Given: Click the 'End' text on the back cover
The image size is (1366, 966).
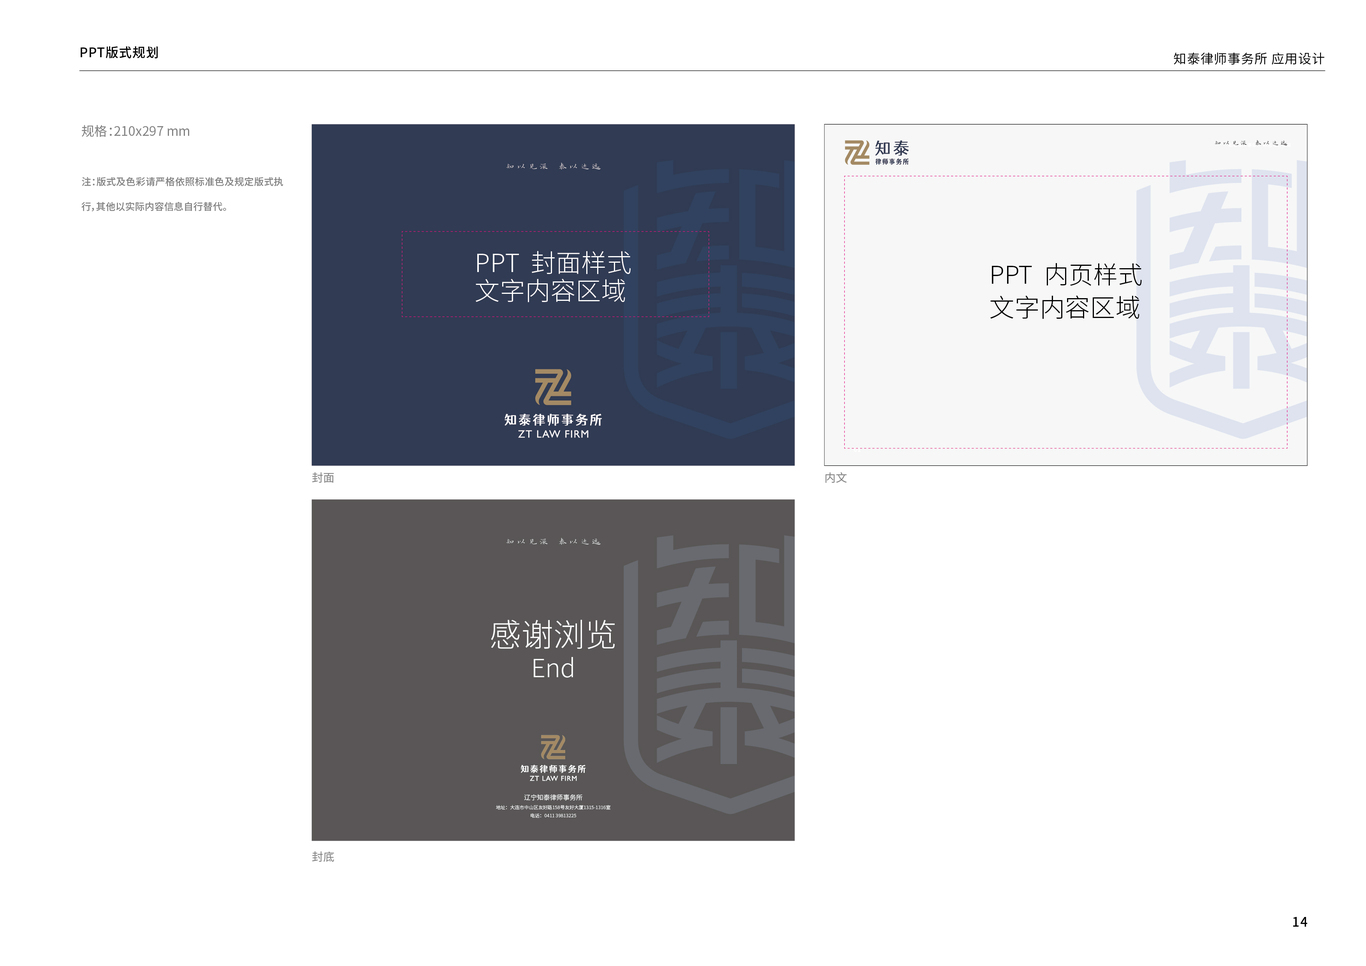Looking at the screenshot, I should [x=553, y=668].
